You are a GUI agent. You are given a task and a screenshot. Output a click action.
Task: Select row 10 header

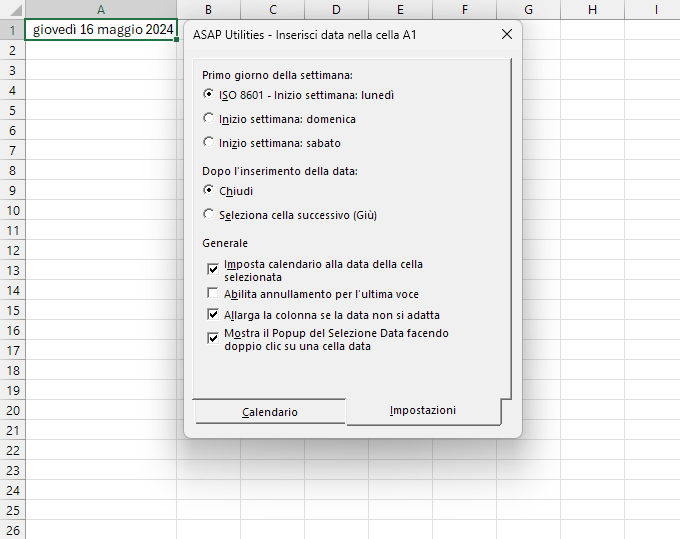tap(13, 210)
